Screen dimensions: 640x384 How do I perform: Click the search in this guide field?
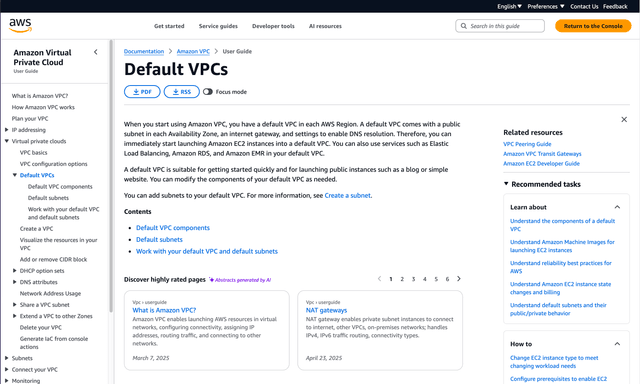[x=500, y=26]
